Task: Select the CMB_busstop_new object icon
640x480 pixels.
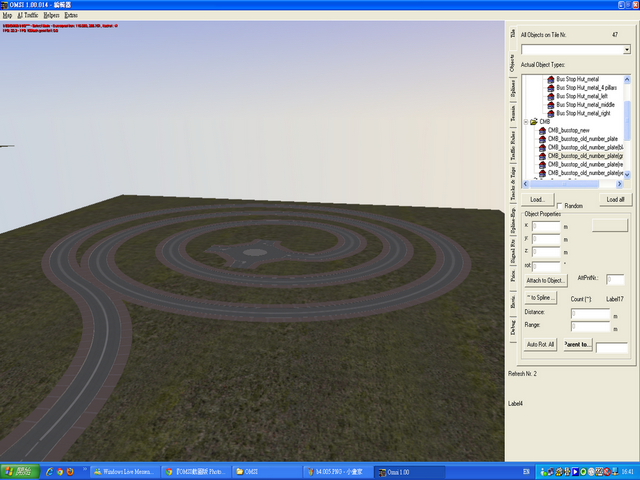Action: click(x=543, y=130)
